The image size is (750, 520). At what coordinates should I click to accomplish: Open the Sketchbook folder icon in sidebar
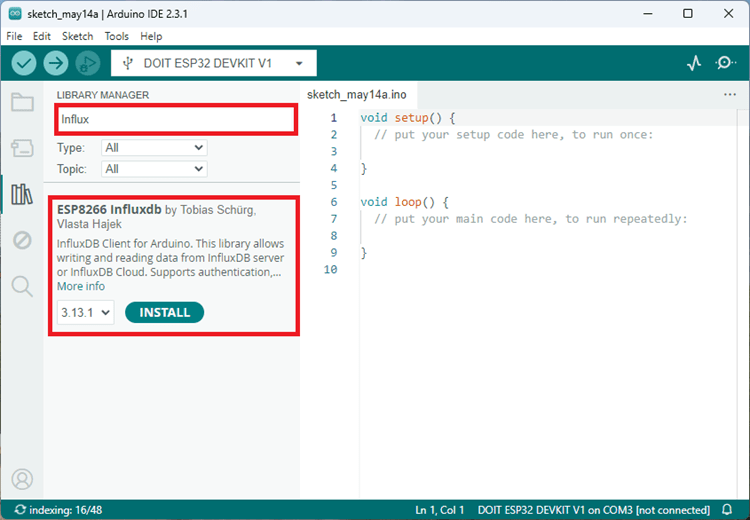[21, 102]
